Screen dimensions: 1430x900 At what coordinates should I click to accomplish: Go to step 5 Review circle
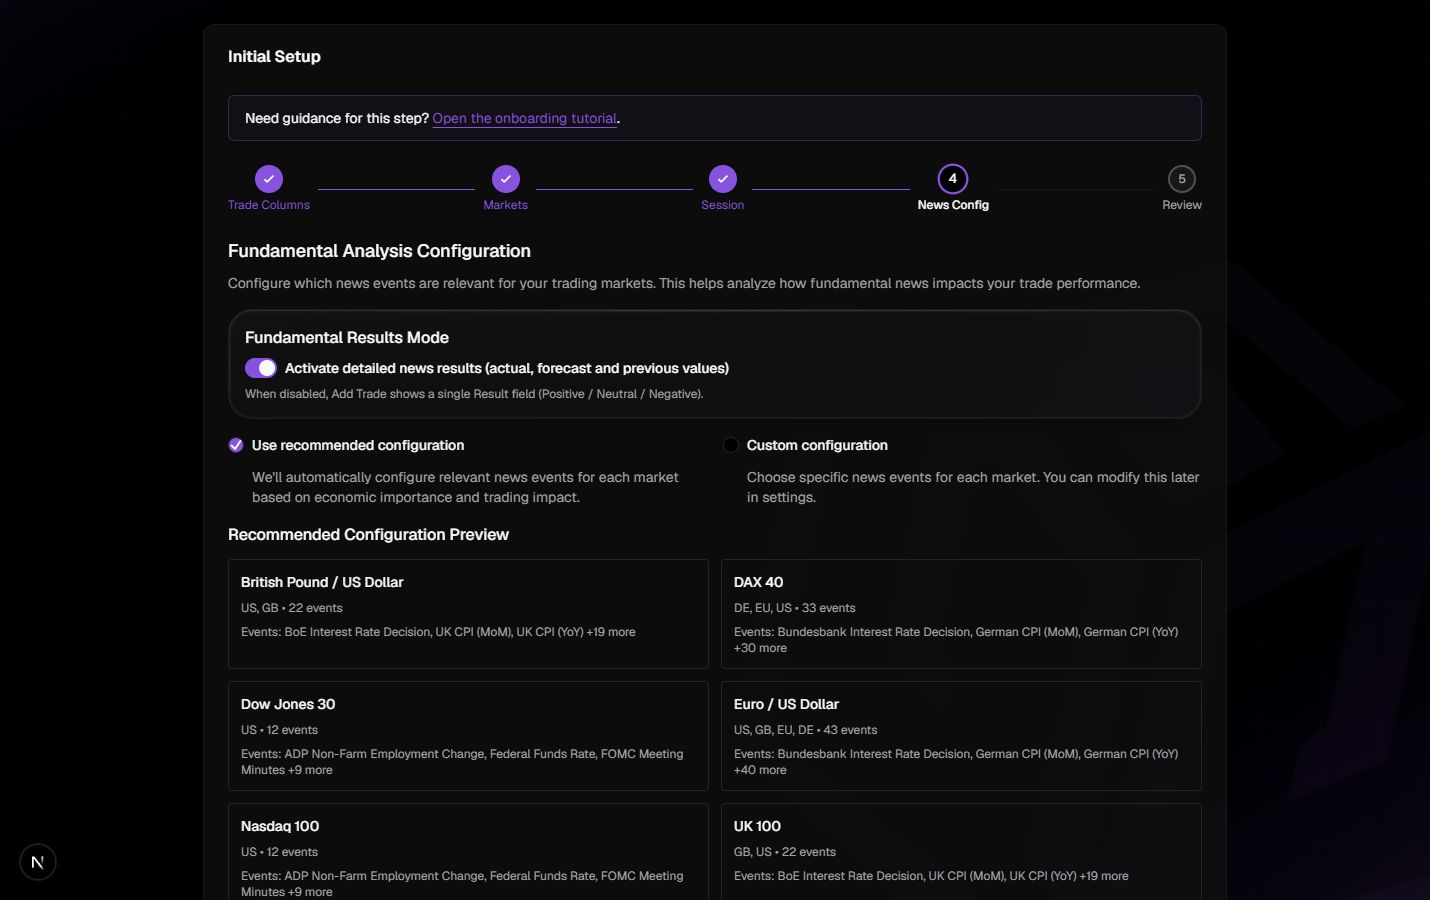(x=1182, y=179)
